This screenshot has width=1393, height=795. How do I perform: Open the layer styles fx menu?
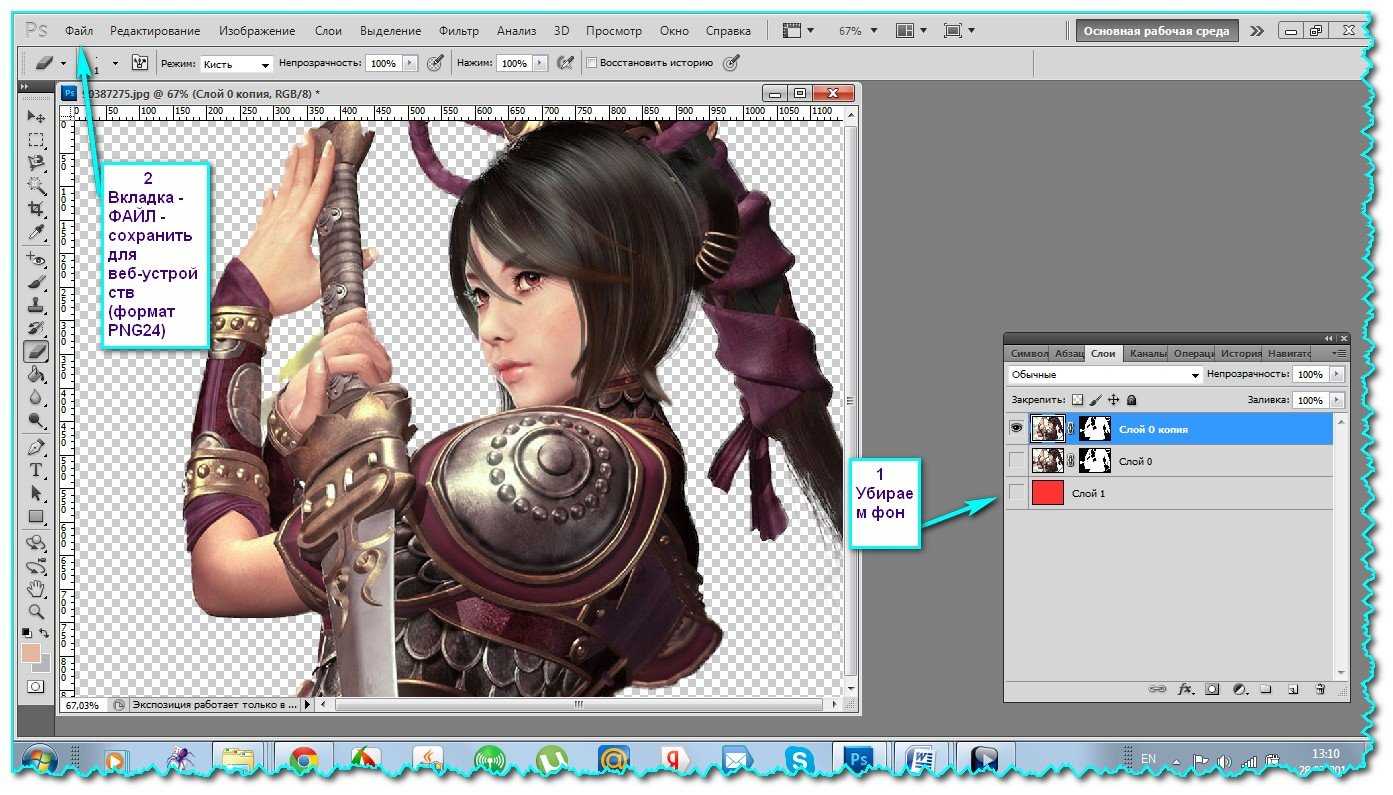[x=1186, y=689]
